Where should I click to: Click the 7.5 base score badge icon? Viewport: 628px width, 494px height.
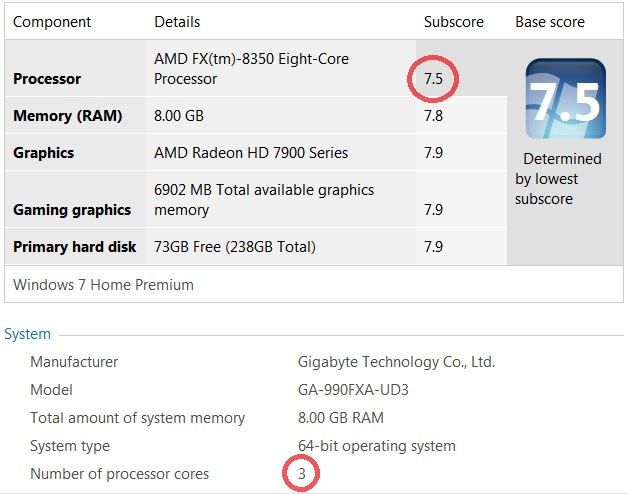tap(566, 98)
